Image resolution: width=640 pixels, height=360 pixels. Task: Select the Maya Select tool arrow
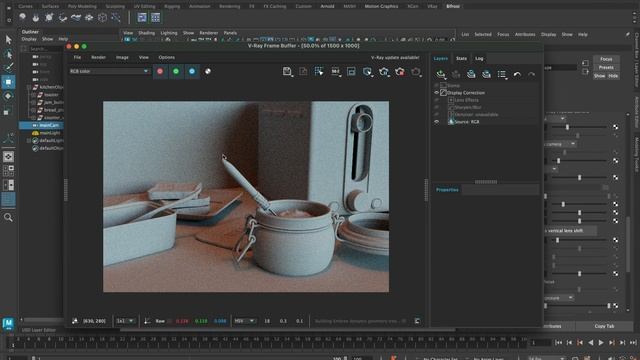8,40
